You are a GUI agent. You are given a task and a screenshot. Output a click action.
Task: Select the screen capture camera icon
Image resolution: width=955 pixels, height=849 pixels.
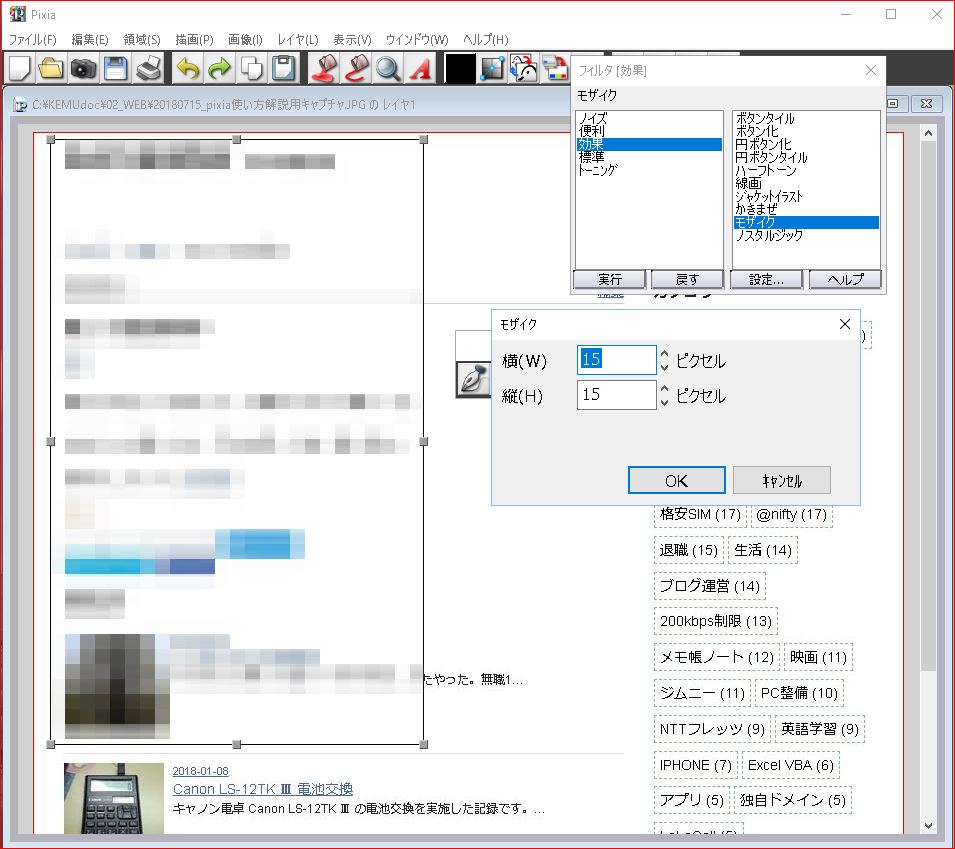click(x=82, y=68)
